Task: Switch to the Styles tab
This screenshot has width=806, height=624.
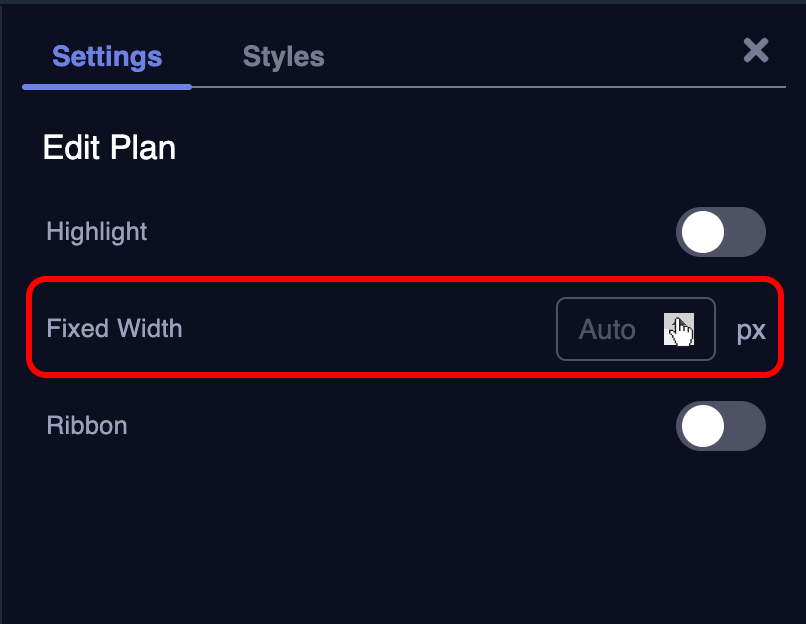Action: (283, 56)
